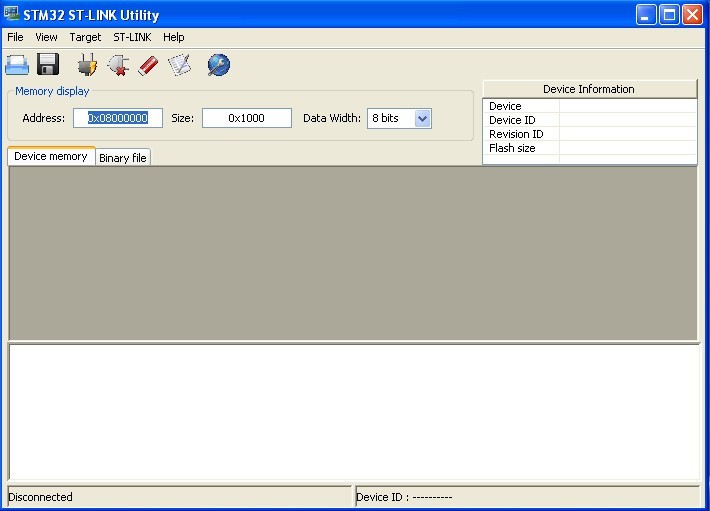This screenshot has width=710, height=511.
Task: Minimize the ST-LINK Utility window
Action: click(646, 14)
